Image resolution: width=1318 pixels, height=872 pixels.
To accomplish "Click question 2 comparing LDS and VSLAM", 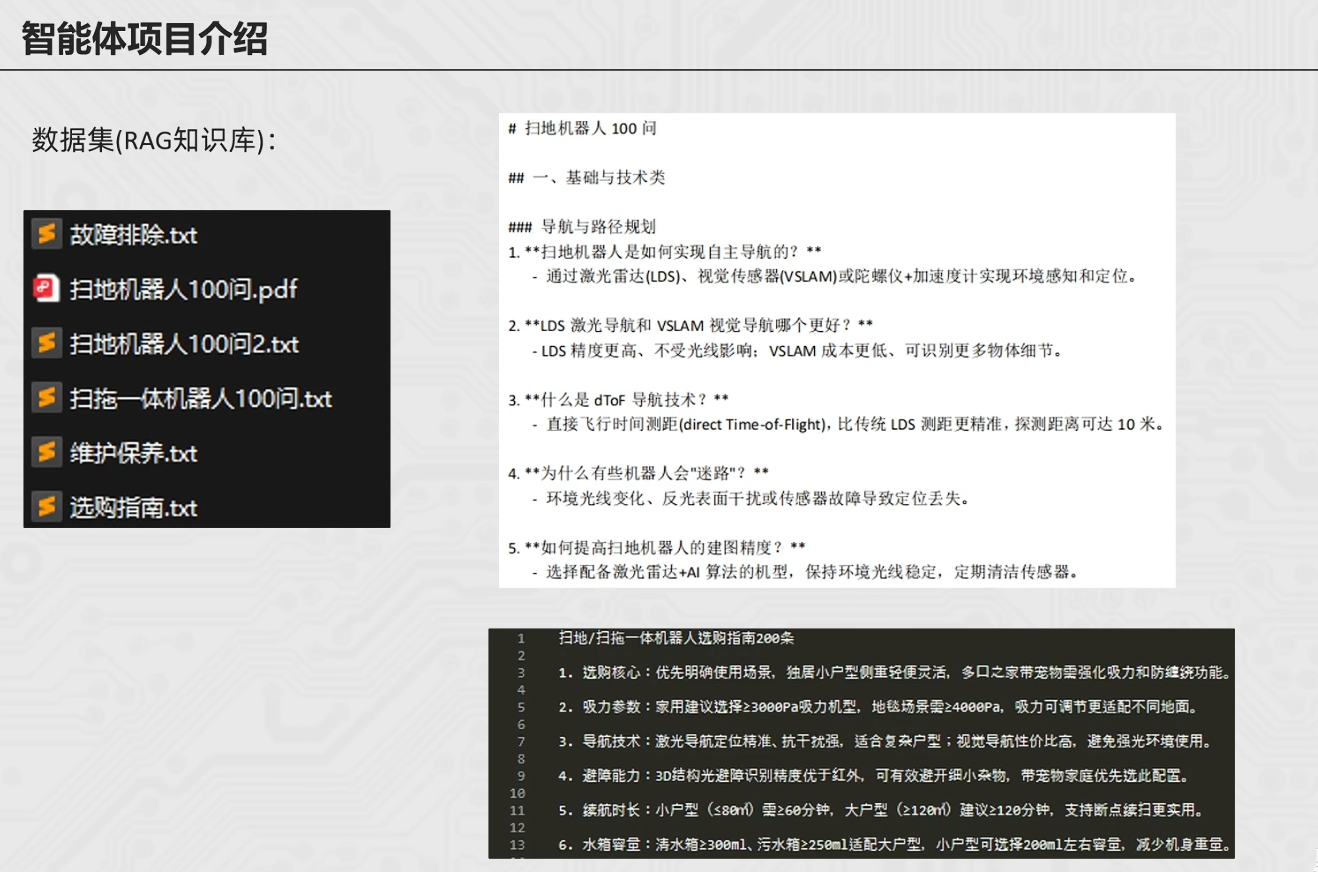I will tap(691, 325).
